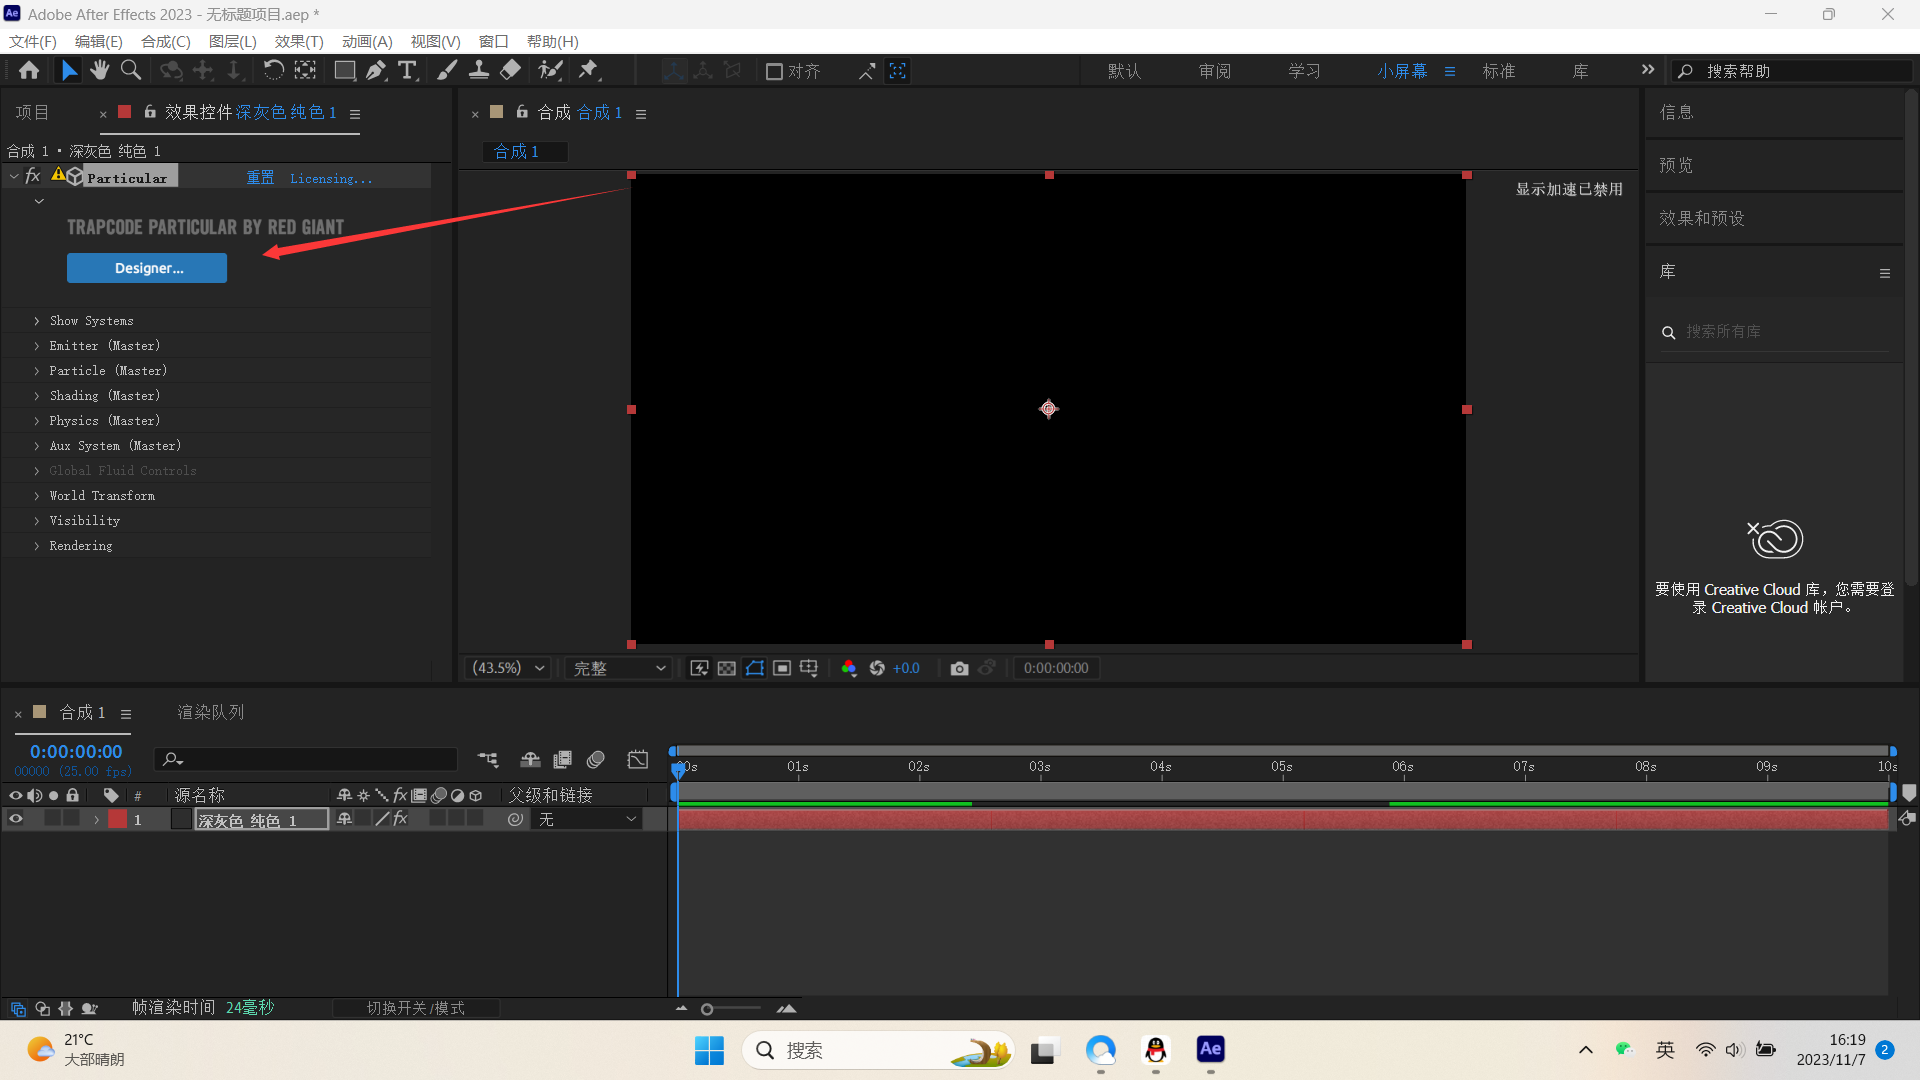Open the 动画(A) menu
Image resolution: width=1920 pixels, height=1080 pixels.
coord(367,41)
